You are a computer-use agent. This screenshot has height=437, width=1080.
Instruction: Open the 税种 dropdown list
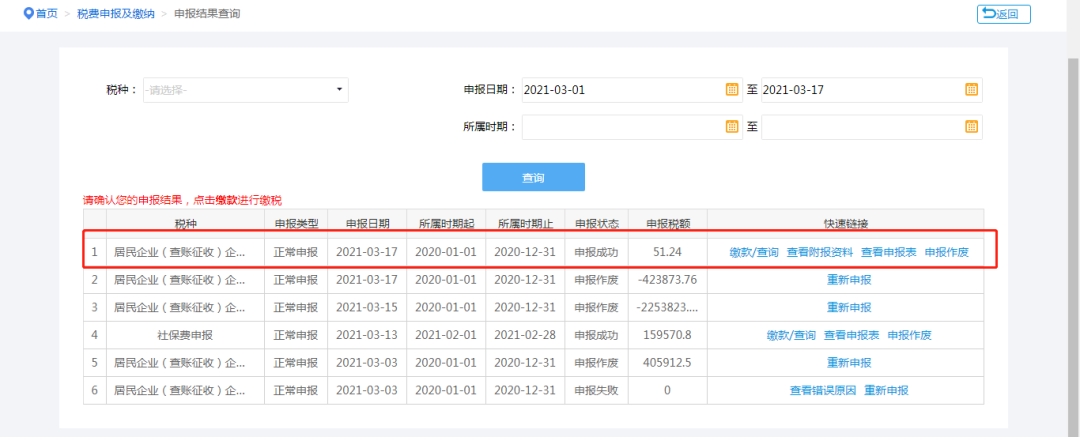tap(246, 90)
